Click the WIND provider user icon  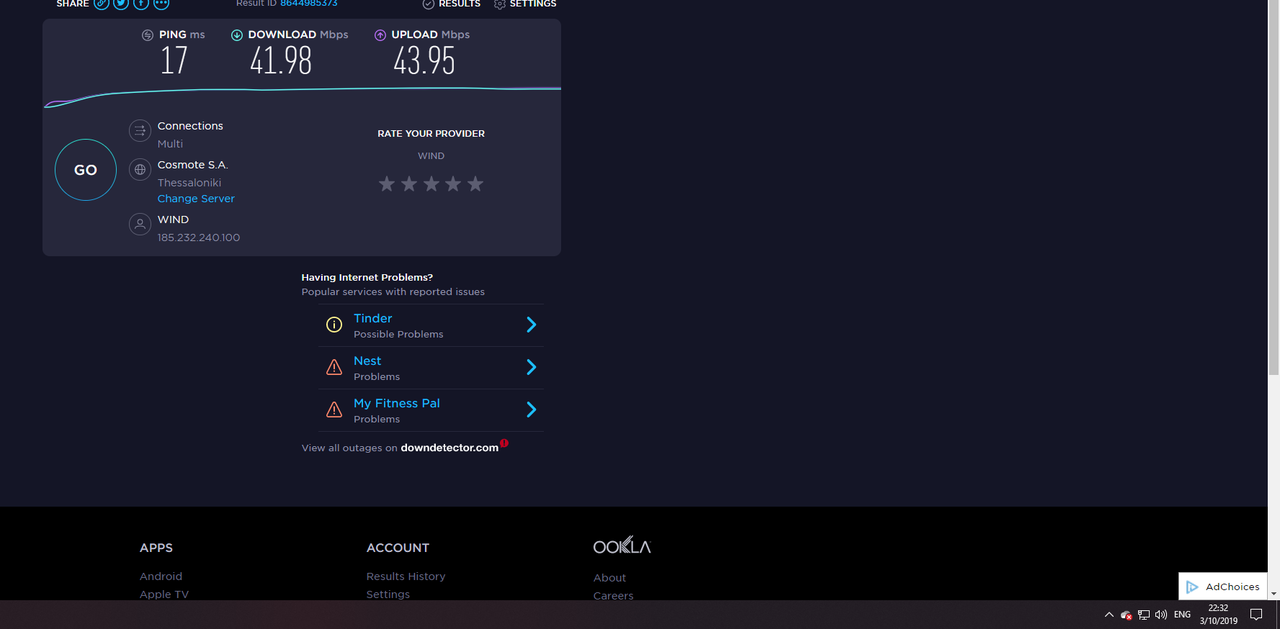click(140, 224)
